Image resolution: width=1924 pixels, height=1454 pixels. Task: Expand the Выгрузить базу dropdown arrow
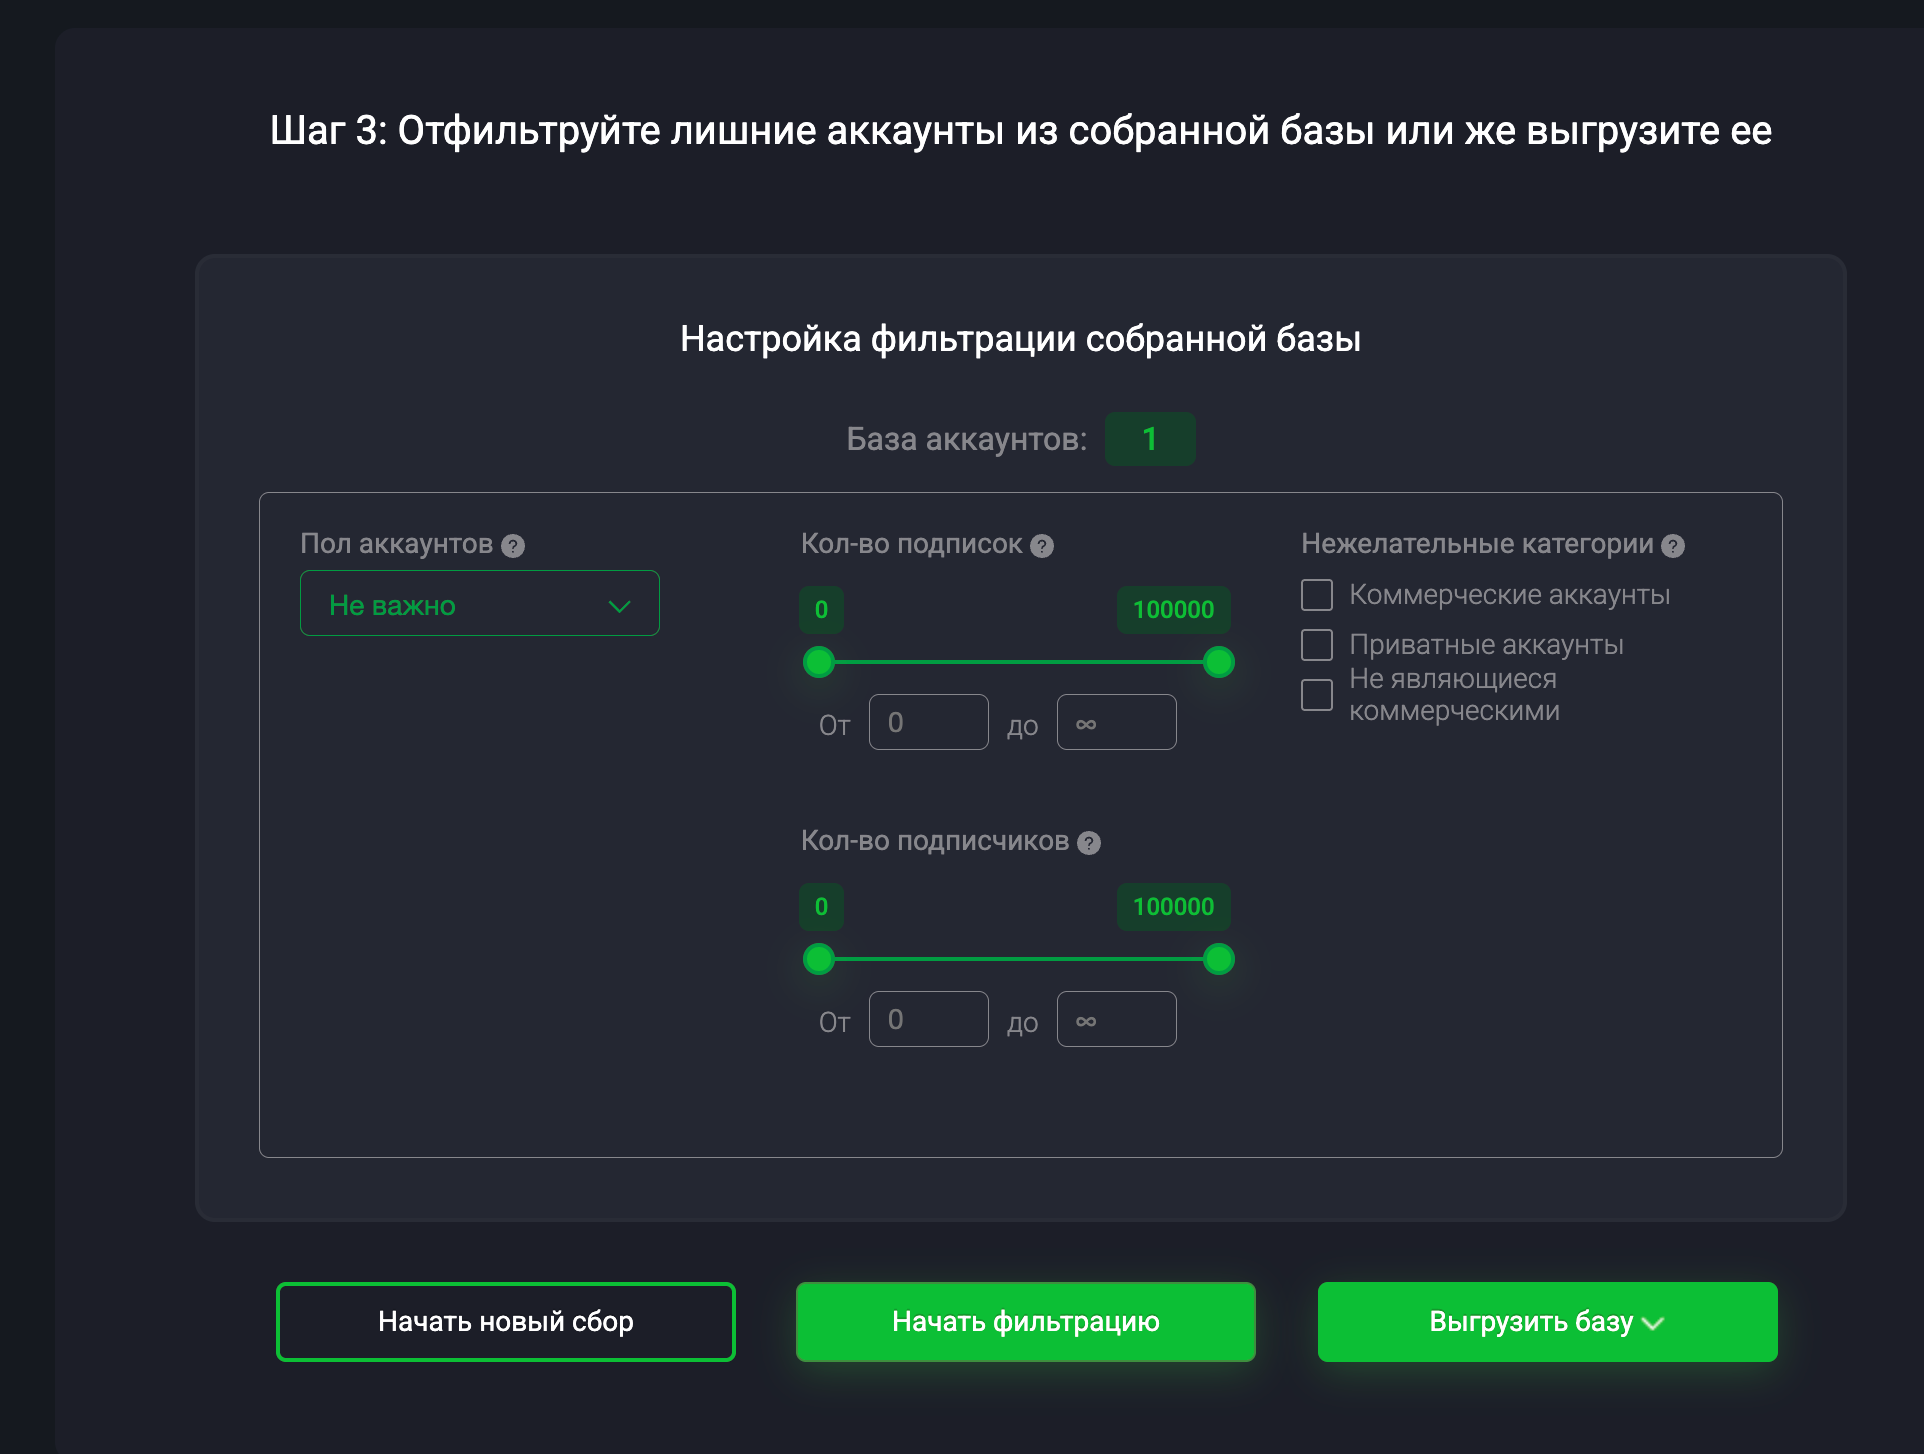click(1653, 1323)
